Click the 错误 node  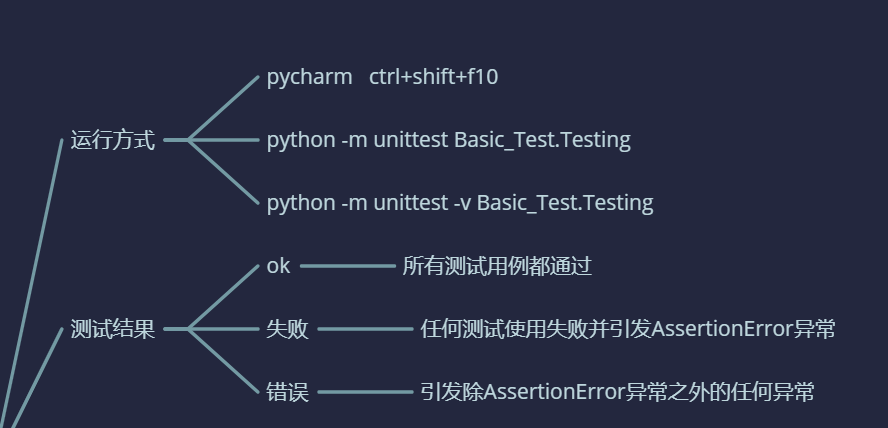[287, 392]
